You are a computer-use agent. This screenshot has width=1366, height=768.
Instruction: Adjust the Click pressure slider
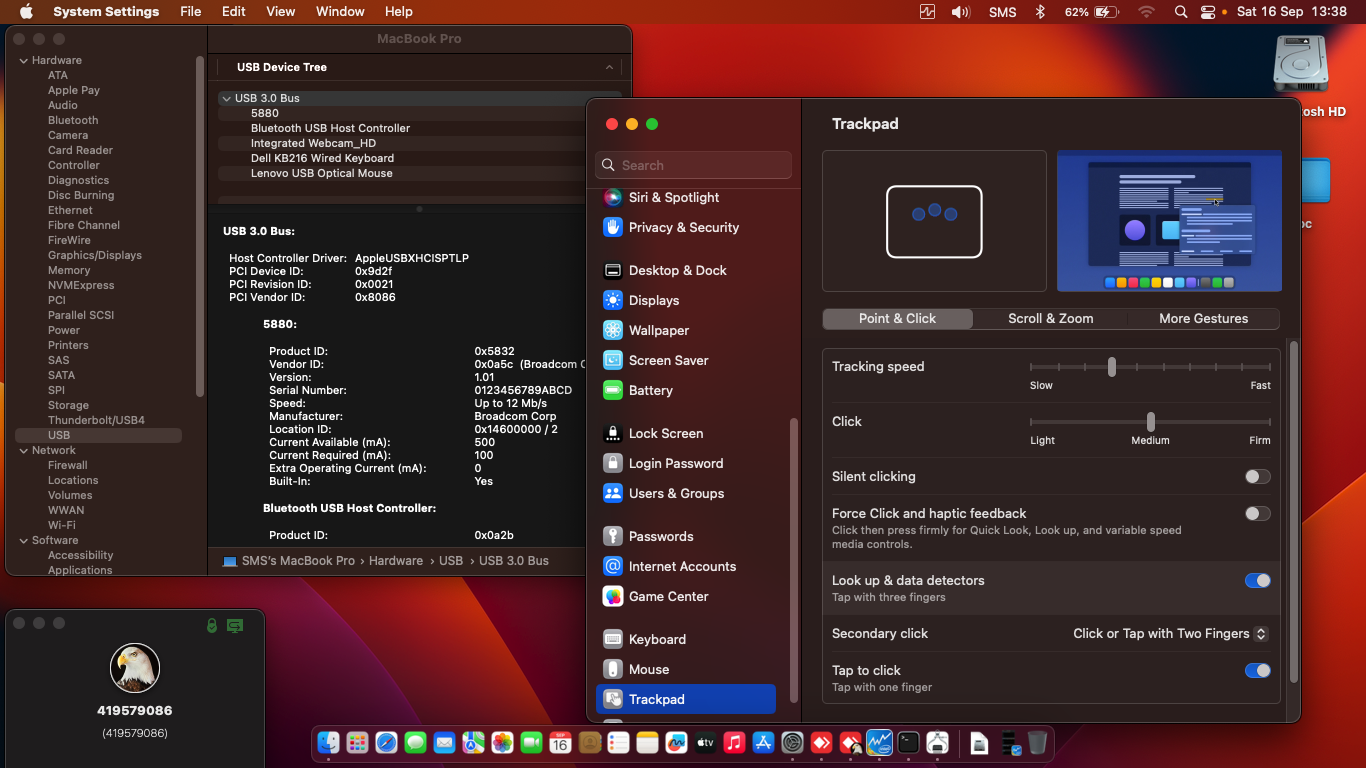[x=1151, y=422]
